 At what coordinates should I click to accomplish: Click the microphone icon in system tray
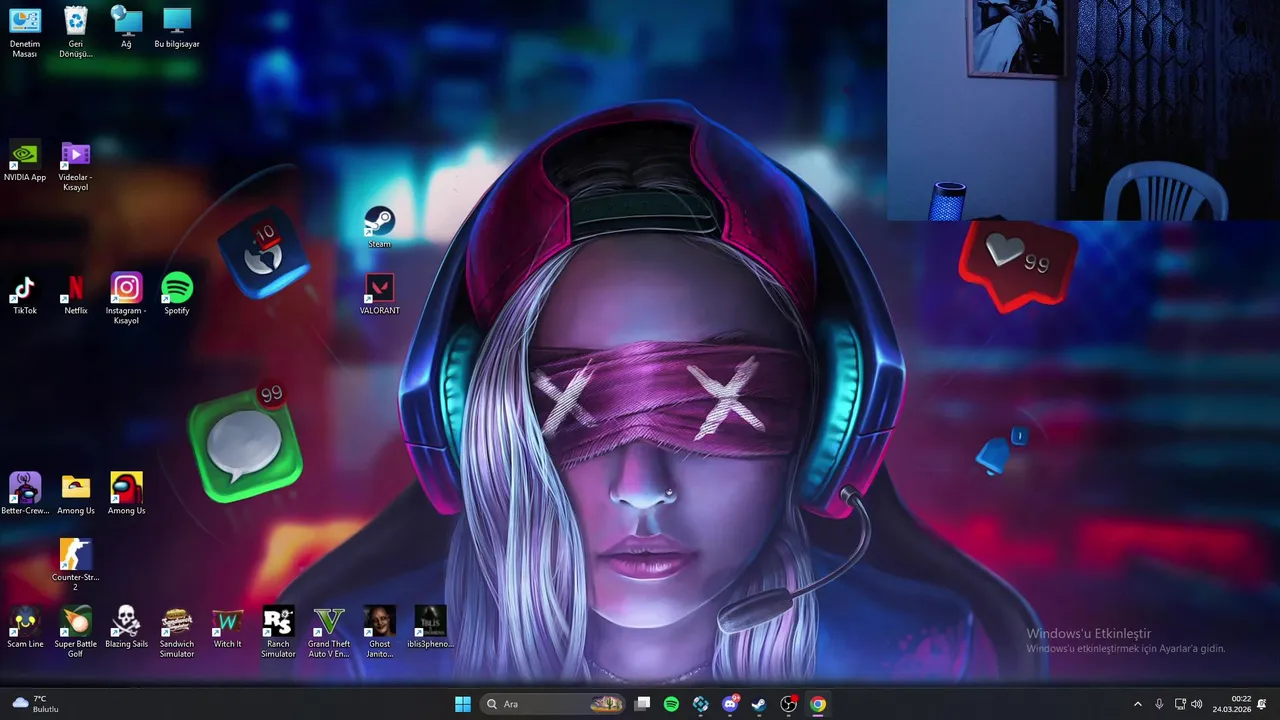(1159, 704)
